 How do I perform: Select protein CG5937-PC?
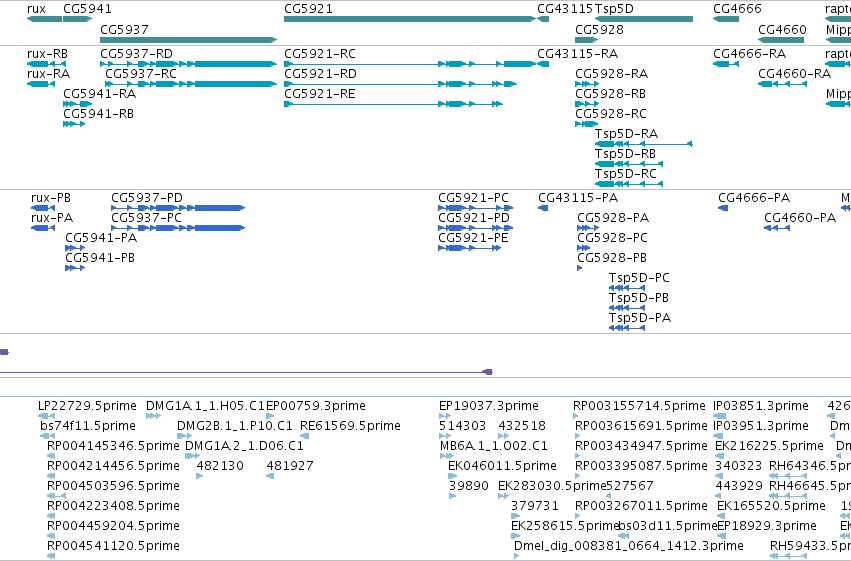(x=147, y=218)
